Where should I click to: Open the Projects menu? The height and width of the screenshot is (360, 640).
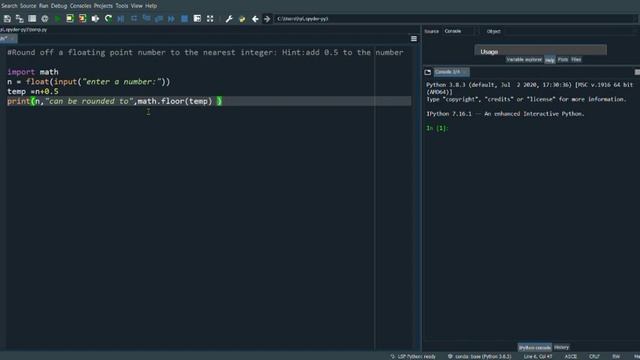point(103,6)
